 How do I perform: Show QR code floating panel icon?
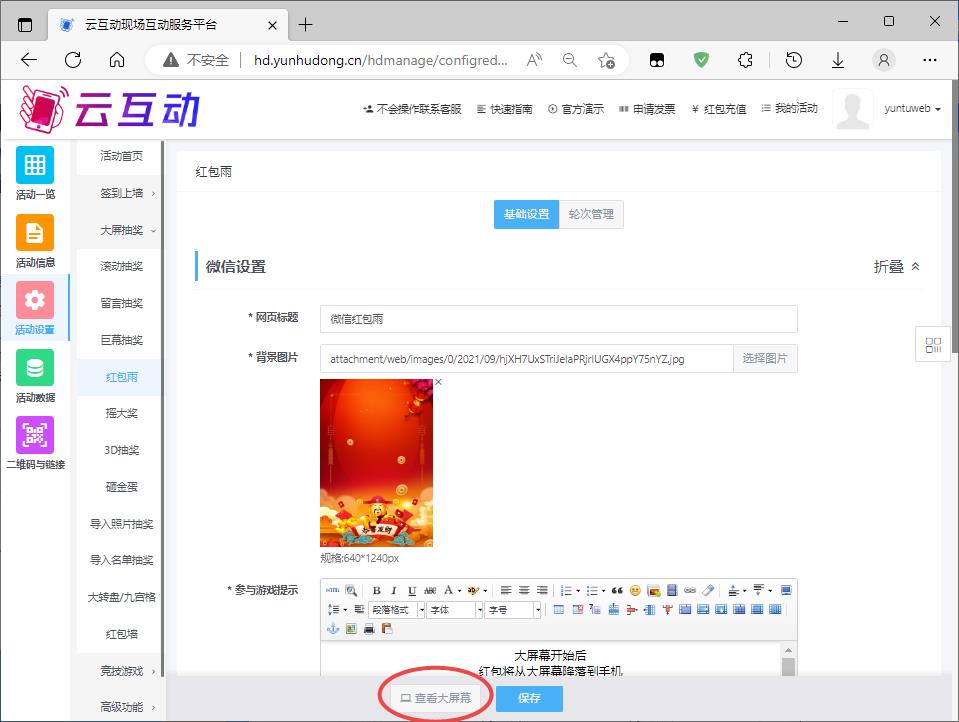pyautogui.click(x=933, y=345)
